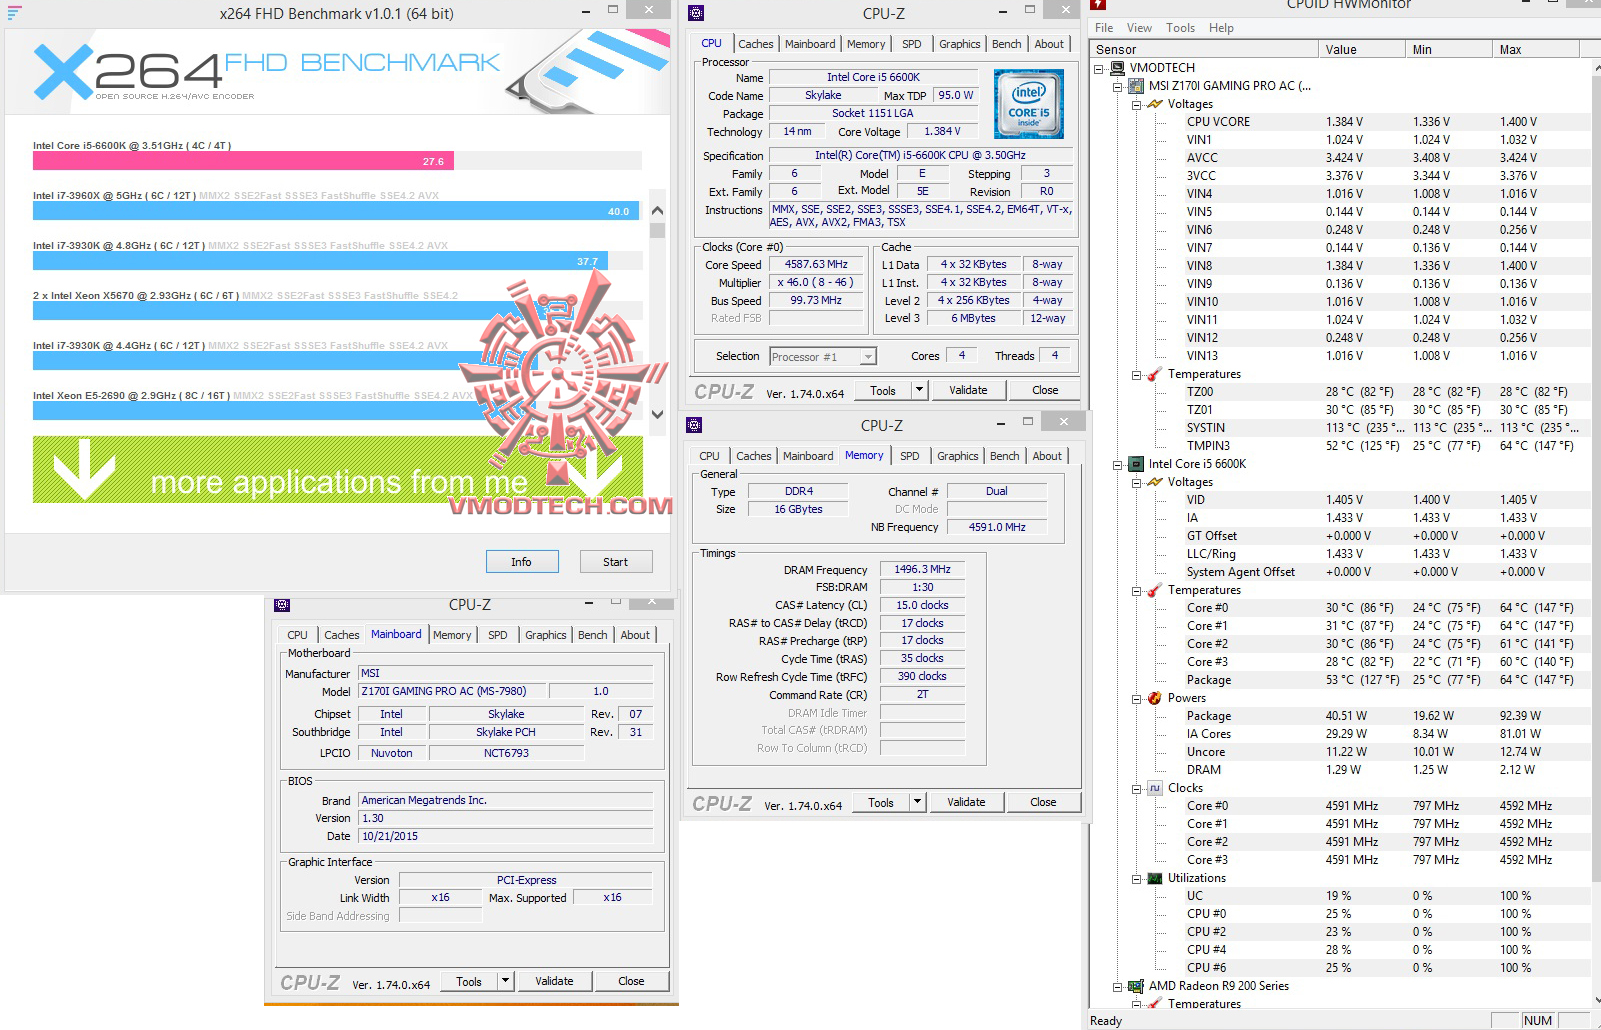Click the Voltages icon under Intel Core i5 6600K
This screenshot has height=1030, width=1601.
pos(1155,482)
